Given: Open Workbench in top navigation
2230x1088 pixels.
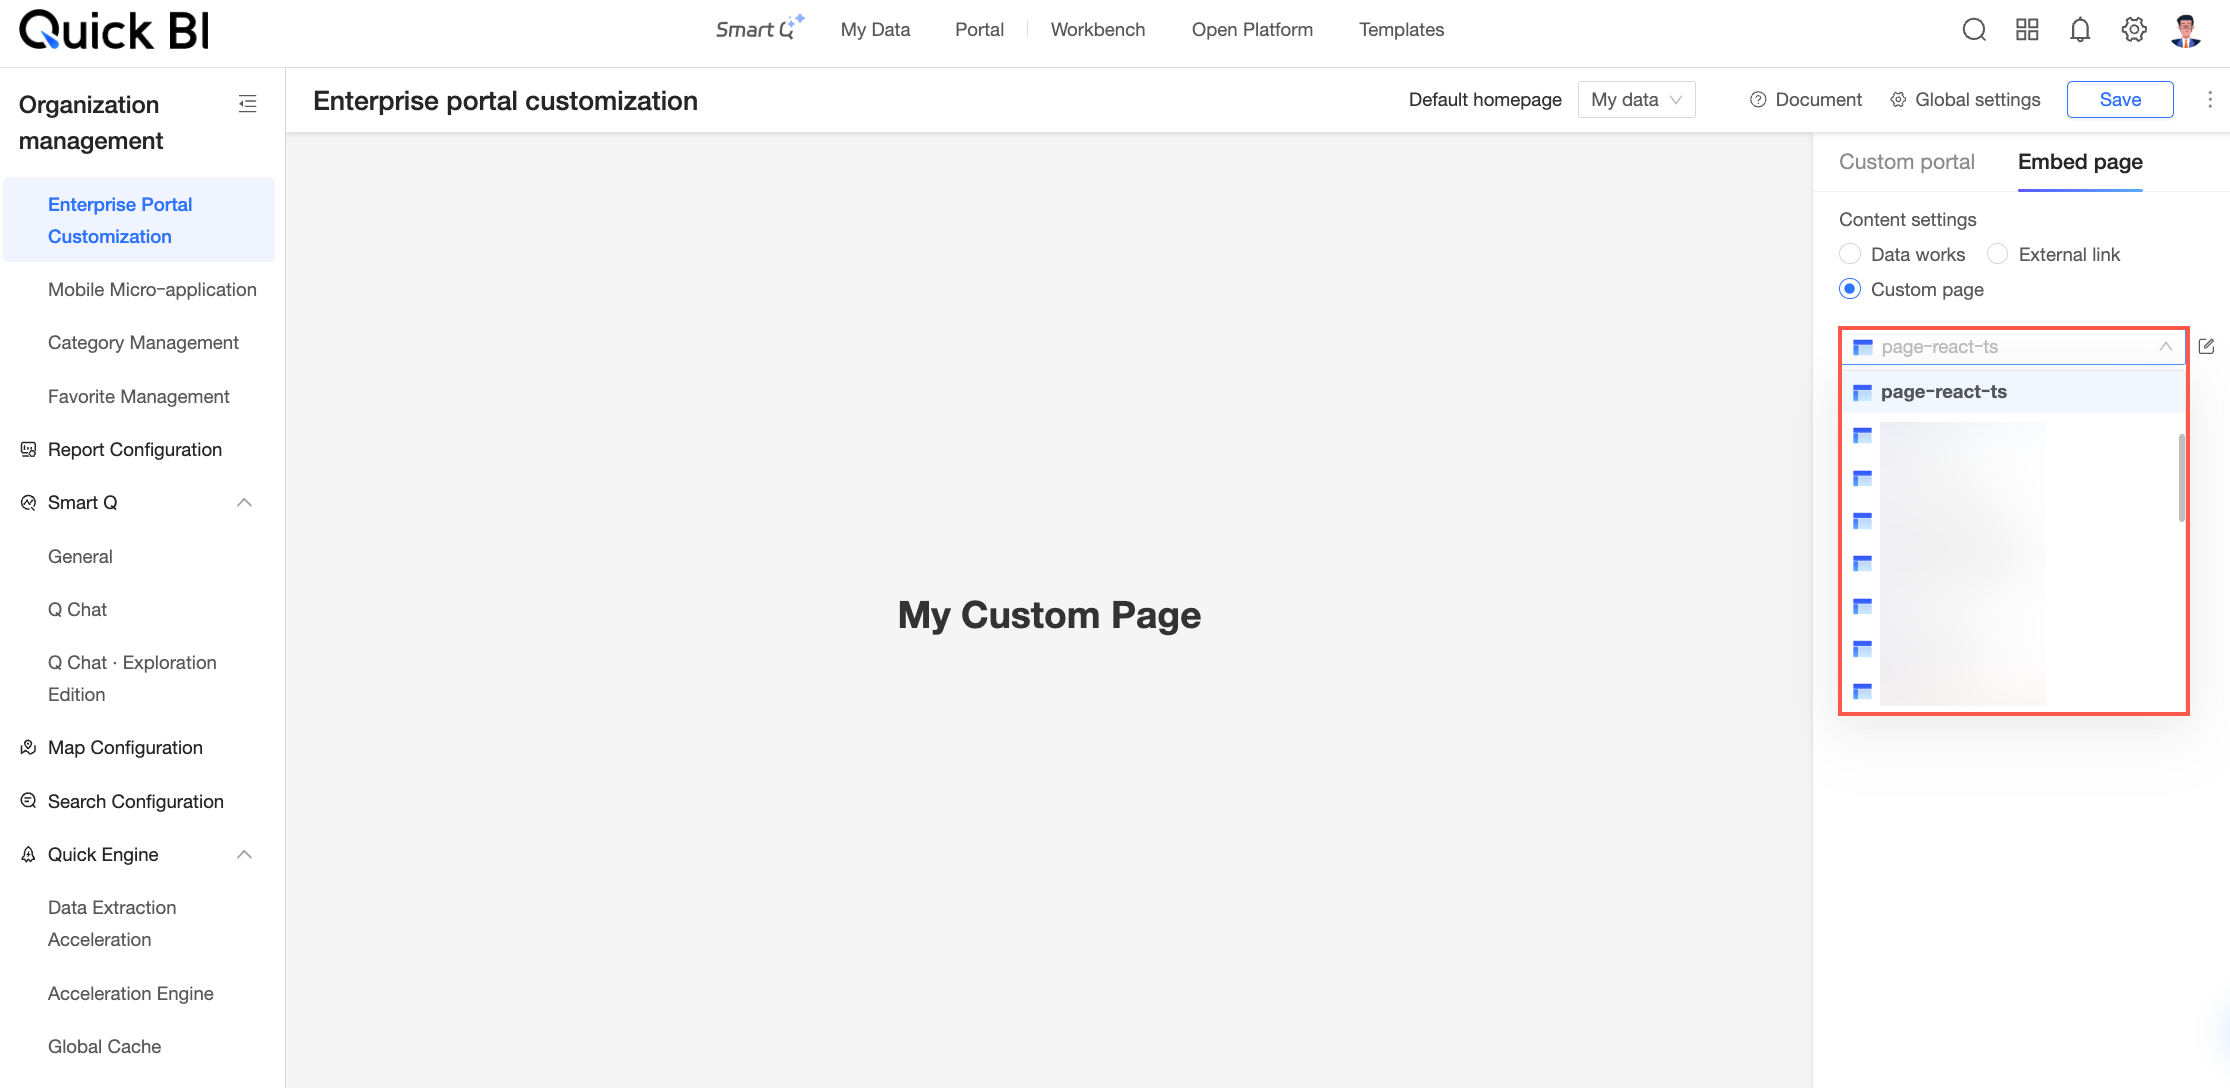Looking at the screenshot, I should 1097,30.
